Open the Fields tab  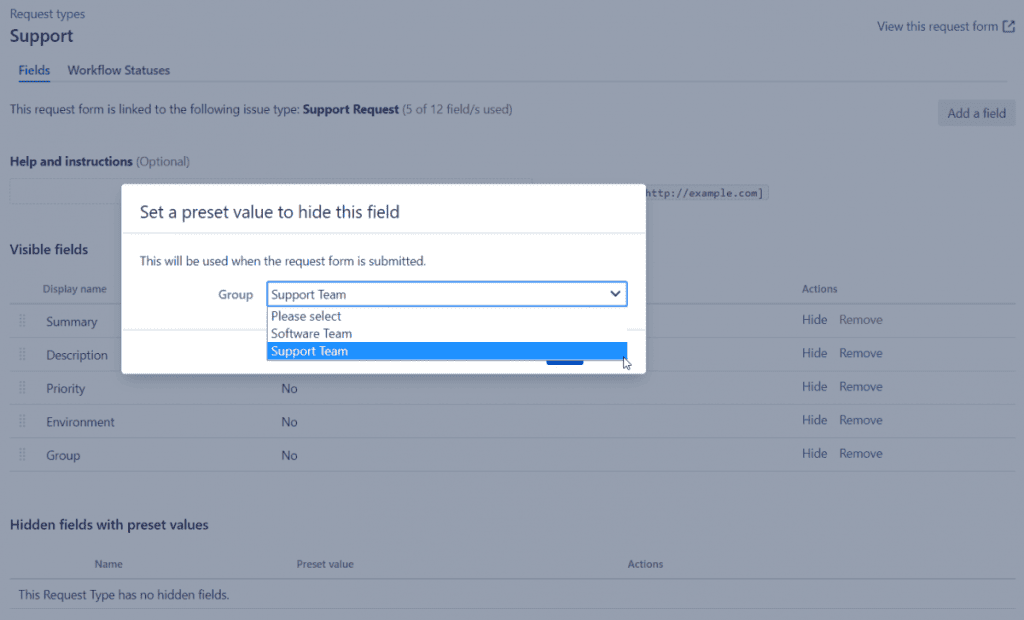point(34,71)
